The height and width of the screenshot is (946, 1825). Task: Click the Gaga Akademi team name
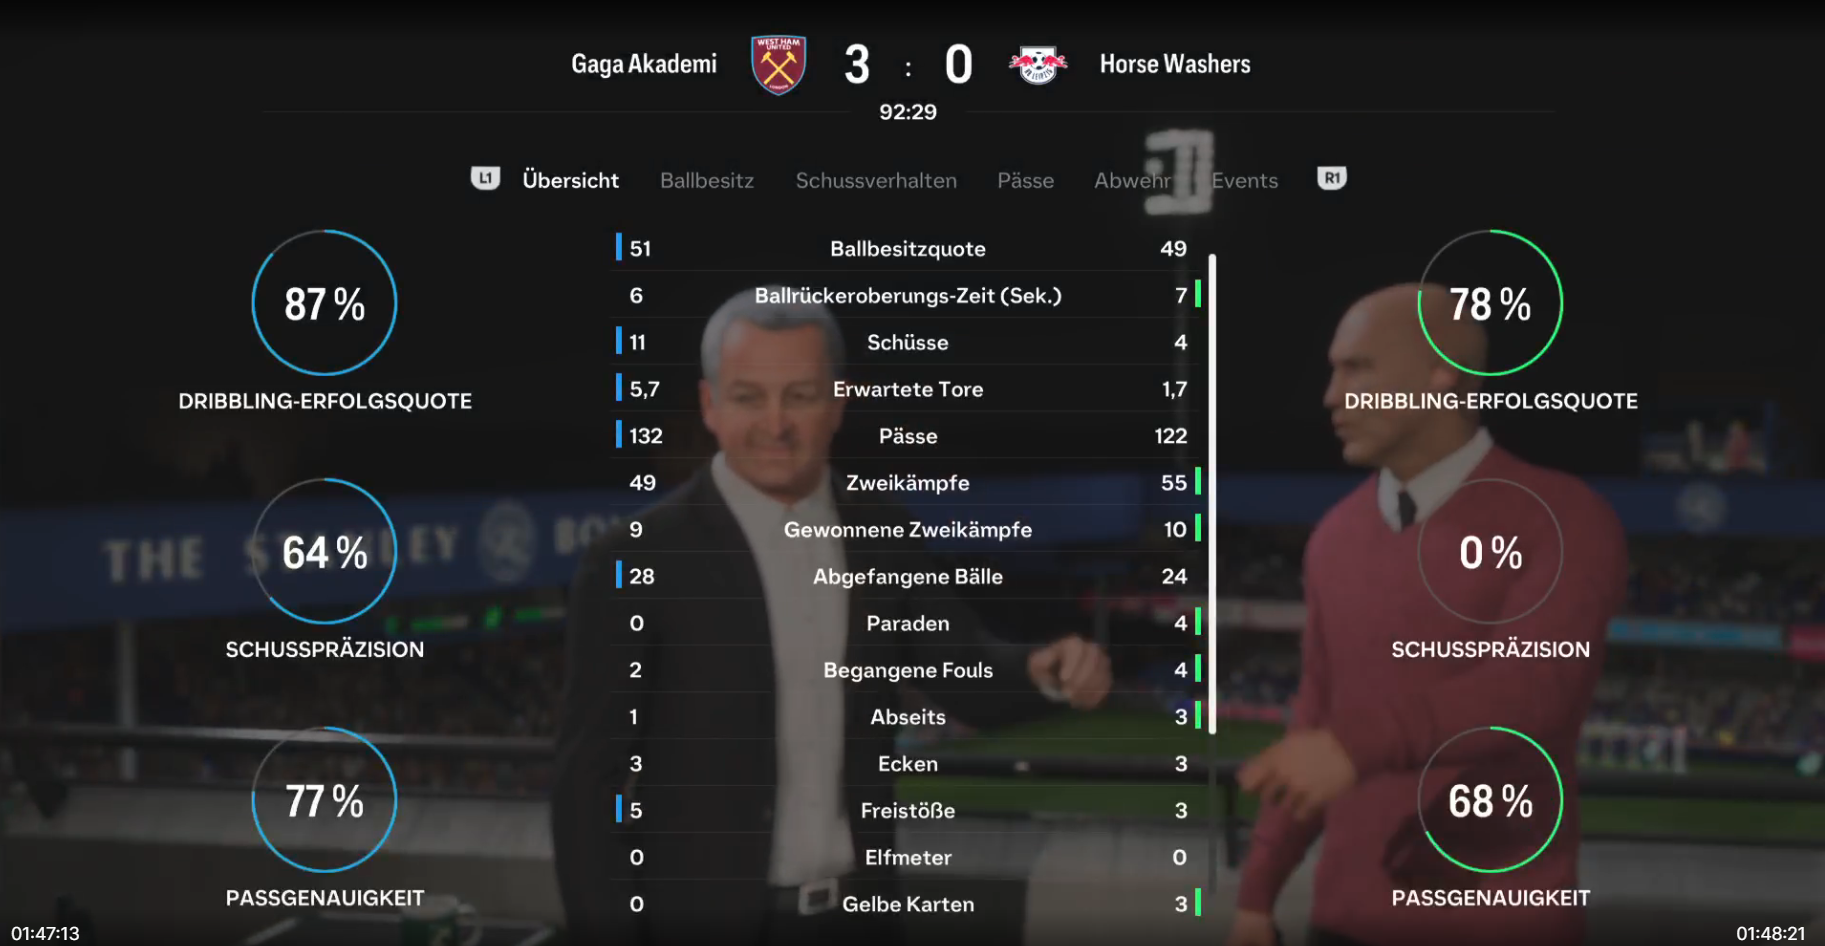pyautogui.click(x=644, y=64)
